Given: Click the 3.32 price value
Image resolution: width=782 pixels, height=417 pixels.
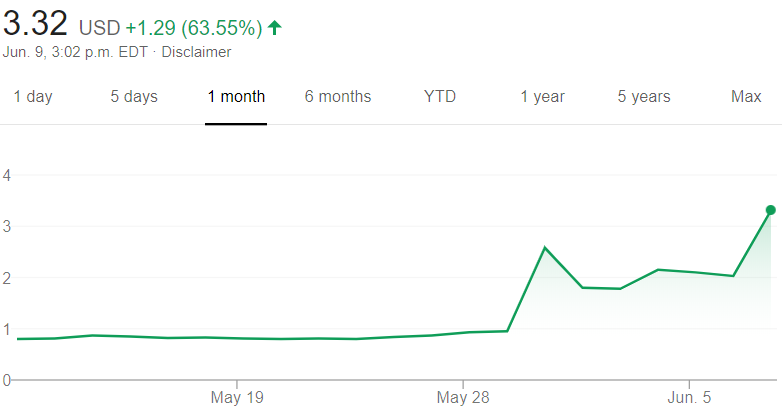Looking at the screenshot, I should tap(35, 23).
